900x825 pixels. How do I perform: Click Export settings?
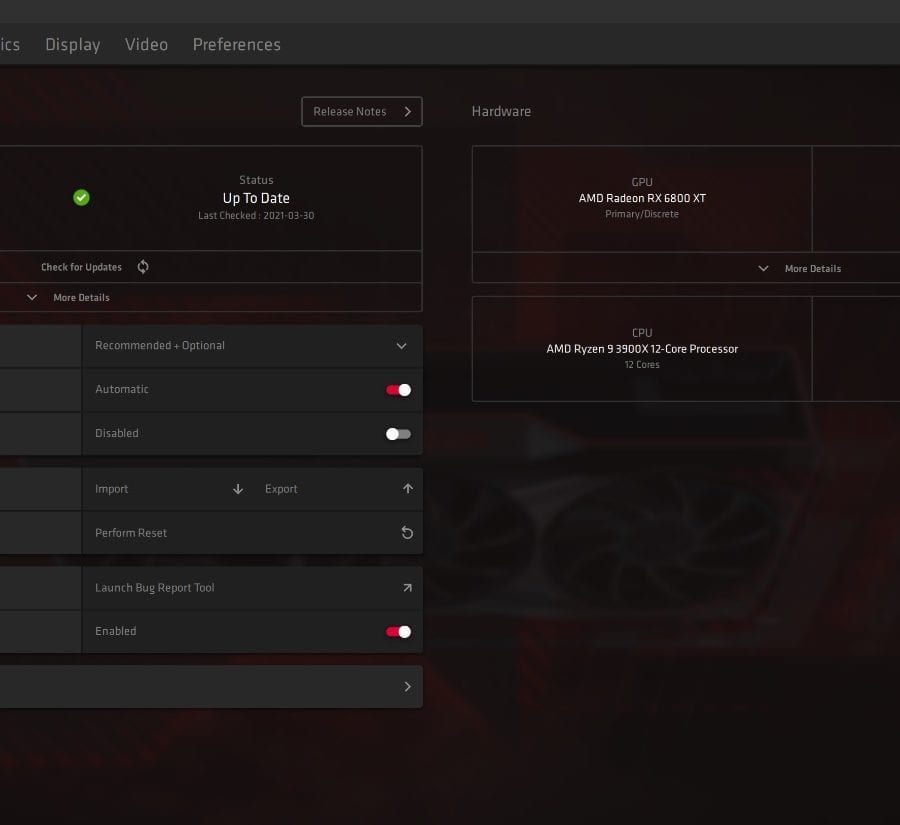tap(281, 489)
